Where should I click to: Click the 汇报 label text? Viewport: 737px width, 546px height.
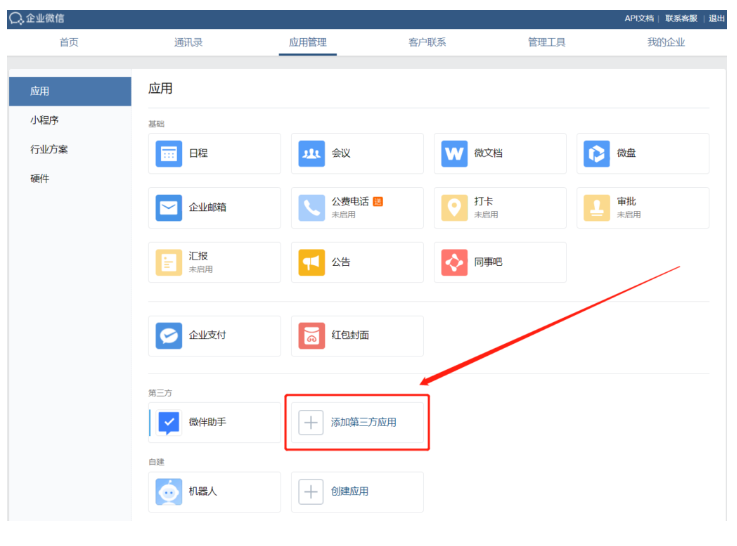(198, 256)
